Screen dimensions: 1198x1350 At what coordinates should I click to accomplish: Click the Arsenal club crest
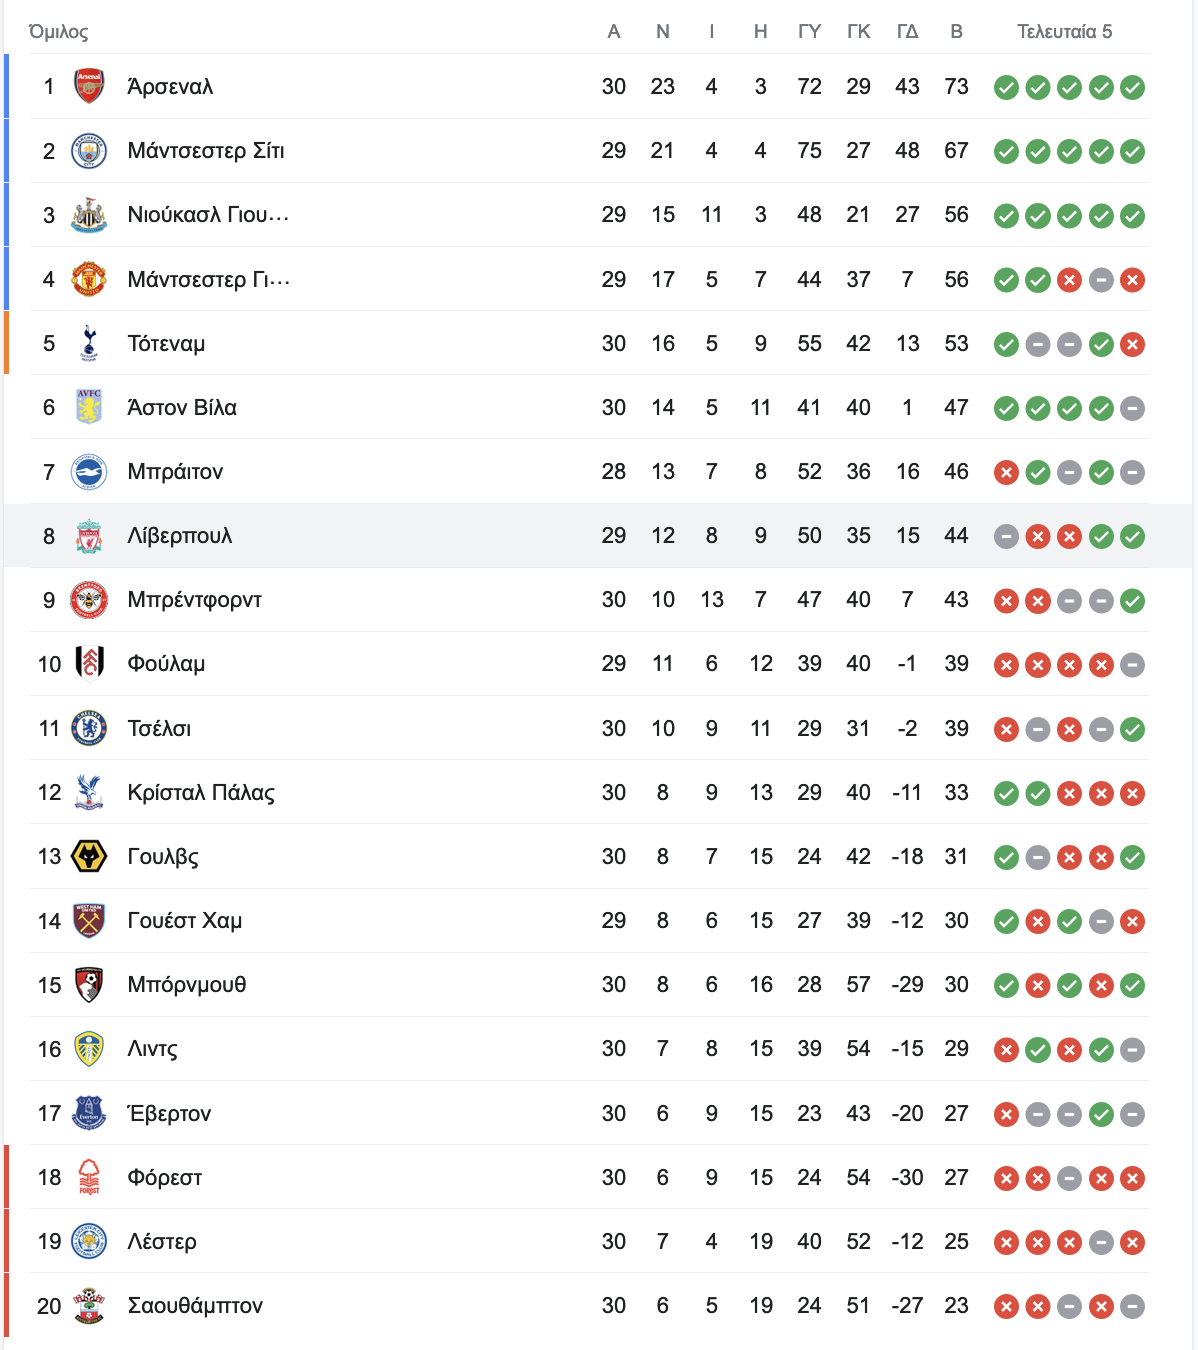(x=89, y=87)
